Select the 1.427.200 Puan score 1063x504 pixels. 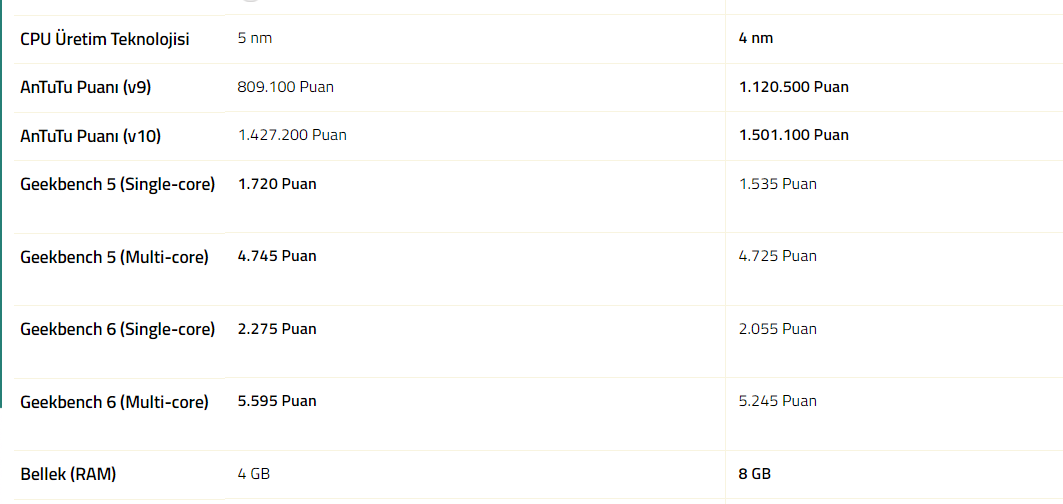click(292, 135)
